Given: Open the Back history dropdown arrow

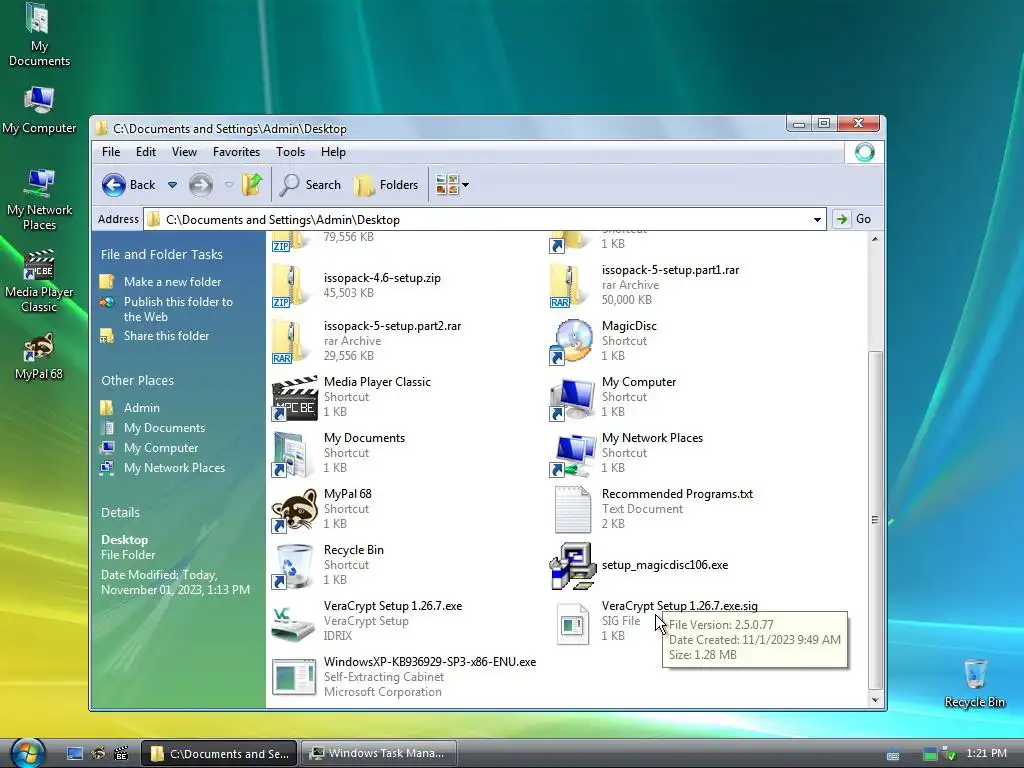Looking at the screenshot, I should pos(172,185).
